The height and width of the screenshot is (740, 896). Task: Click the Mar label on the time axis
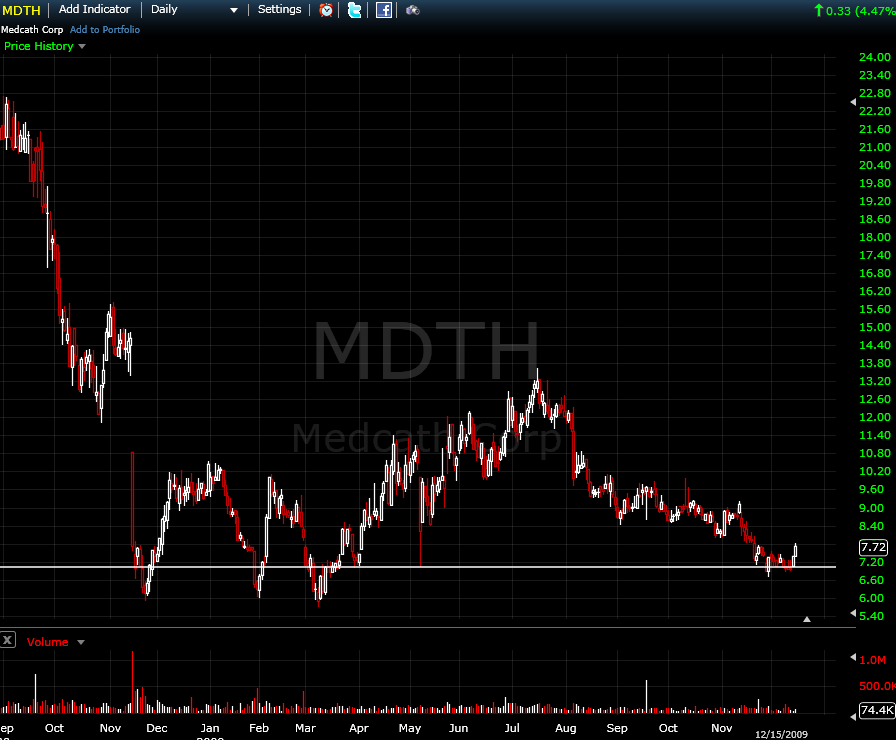pos(305,728)
